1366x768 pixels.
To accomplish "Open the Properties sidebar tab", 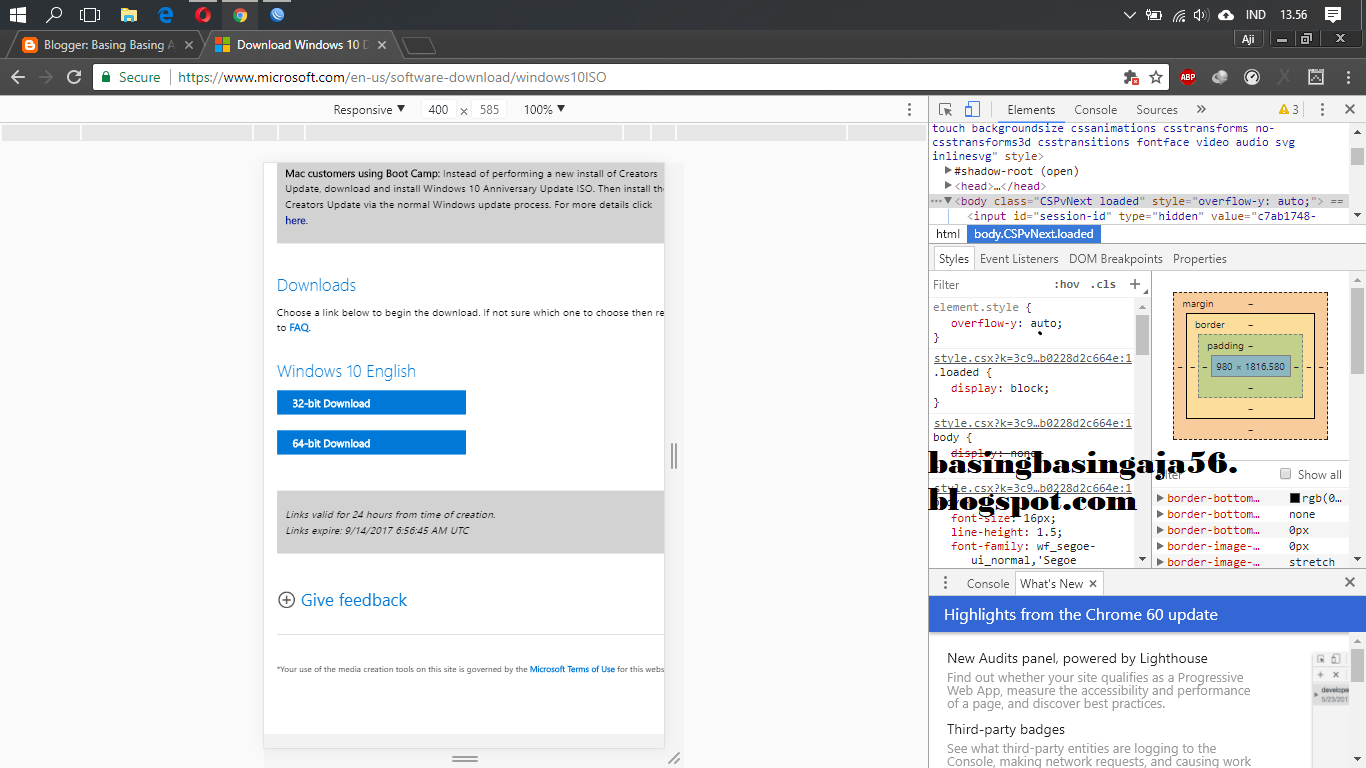I will [1200, 259].
